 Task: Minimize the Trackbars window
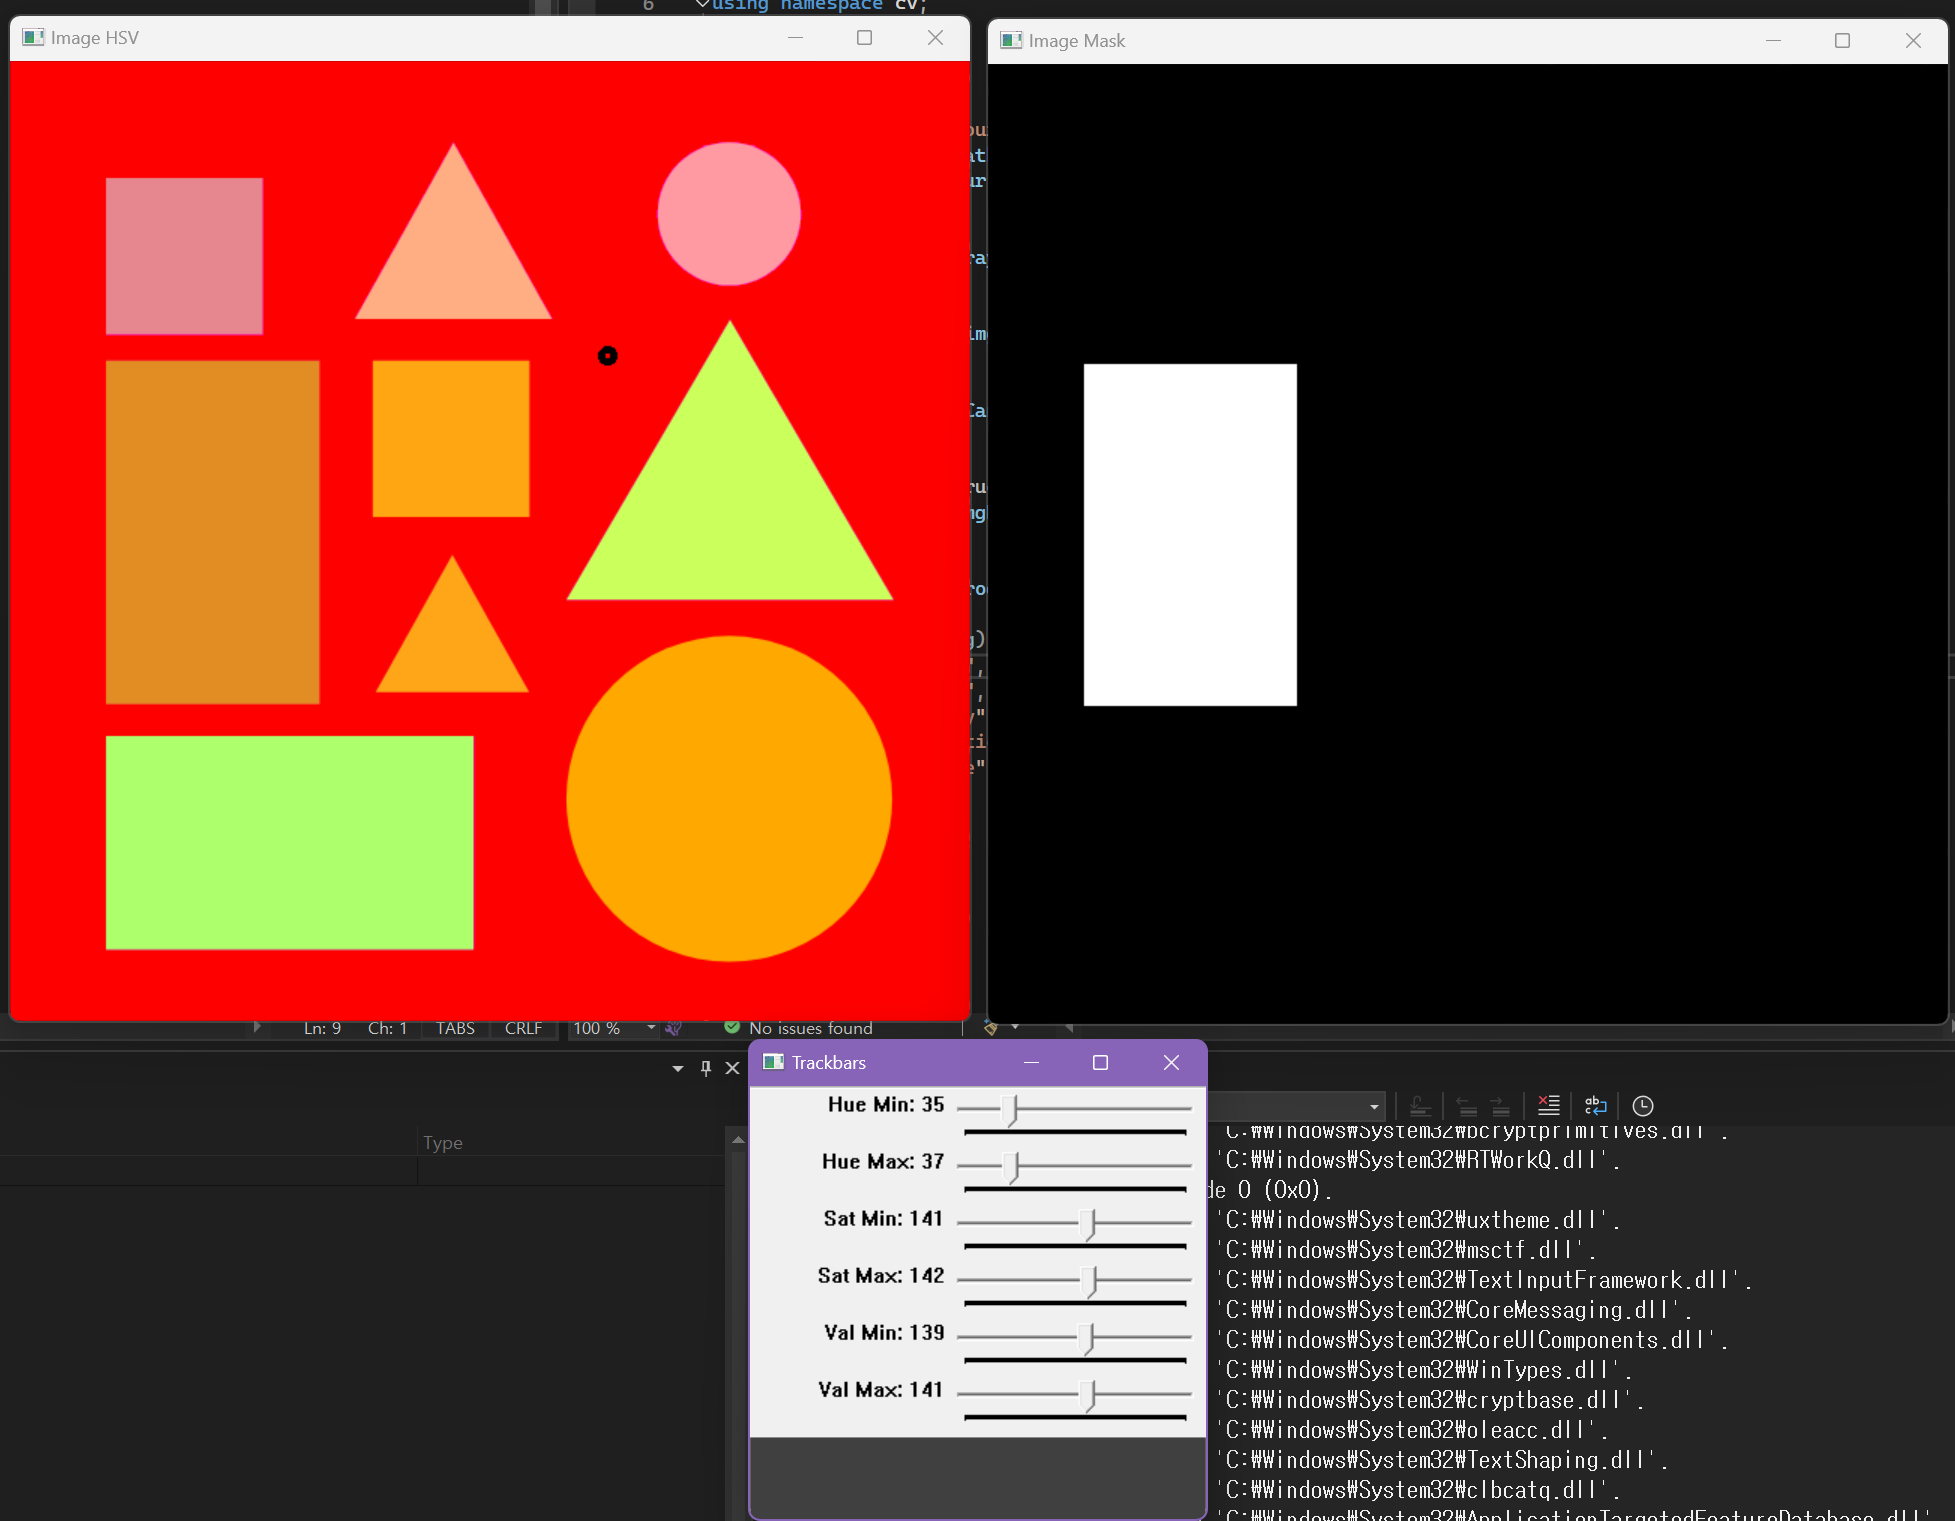1031,1062
